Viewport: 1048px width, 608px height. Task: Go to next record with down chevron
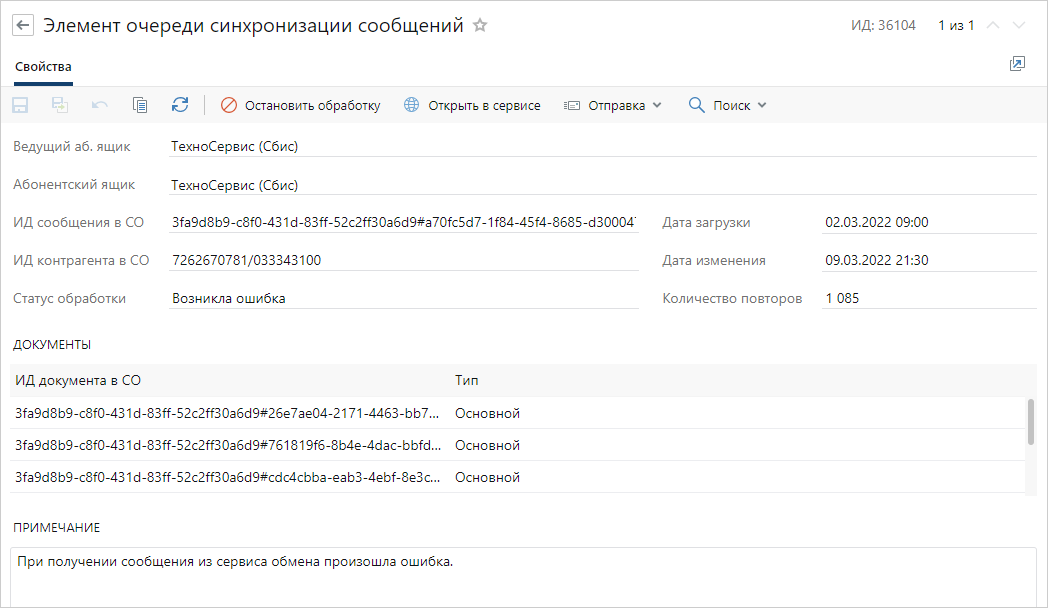point(1019,26)
